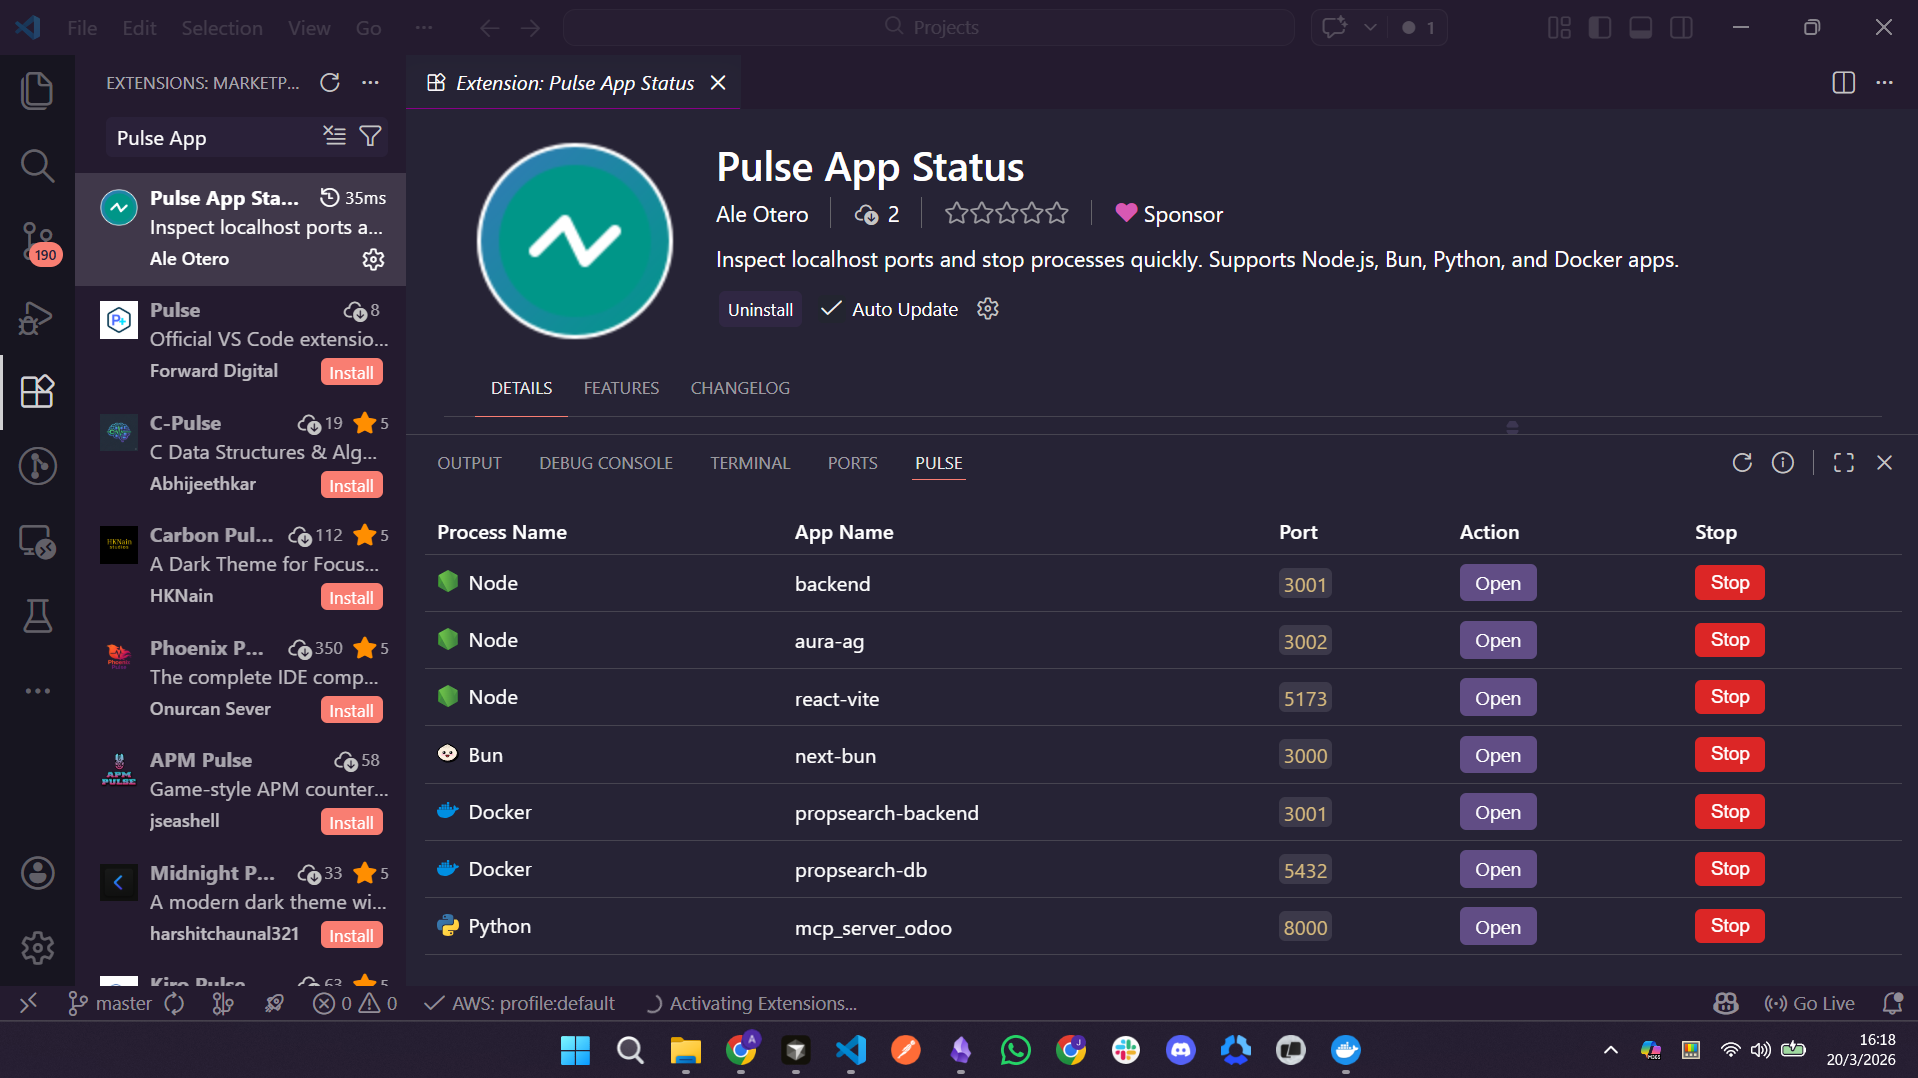Toggle the secondary side bar
This screenshot has width=1918, height=1078.
(x=1680, y=27)
